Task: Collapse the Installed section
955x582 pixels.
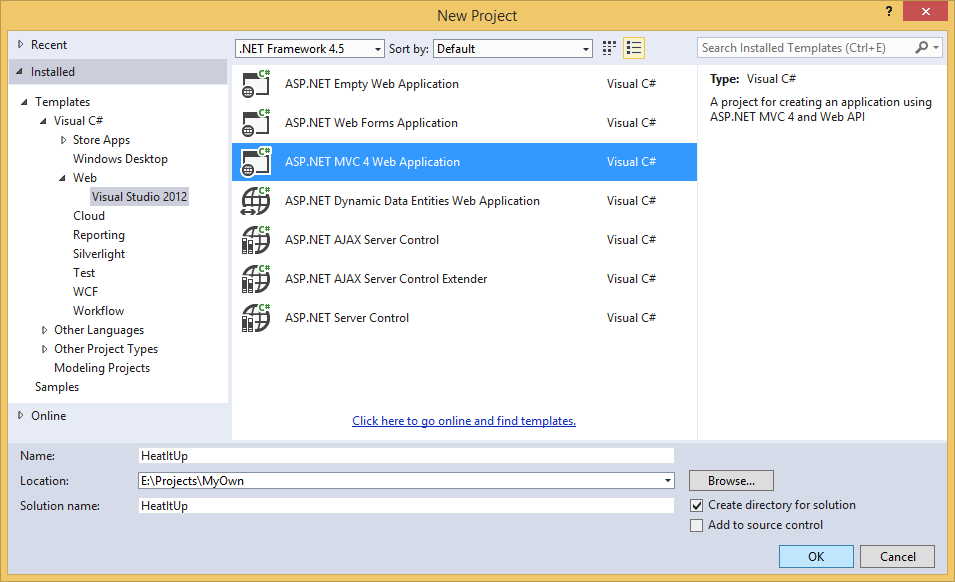Action: tap(20, 72)
